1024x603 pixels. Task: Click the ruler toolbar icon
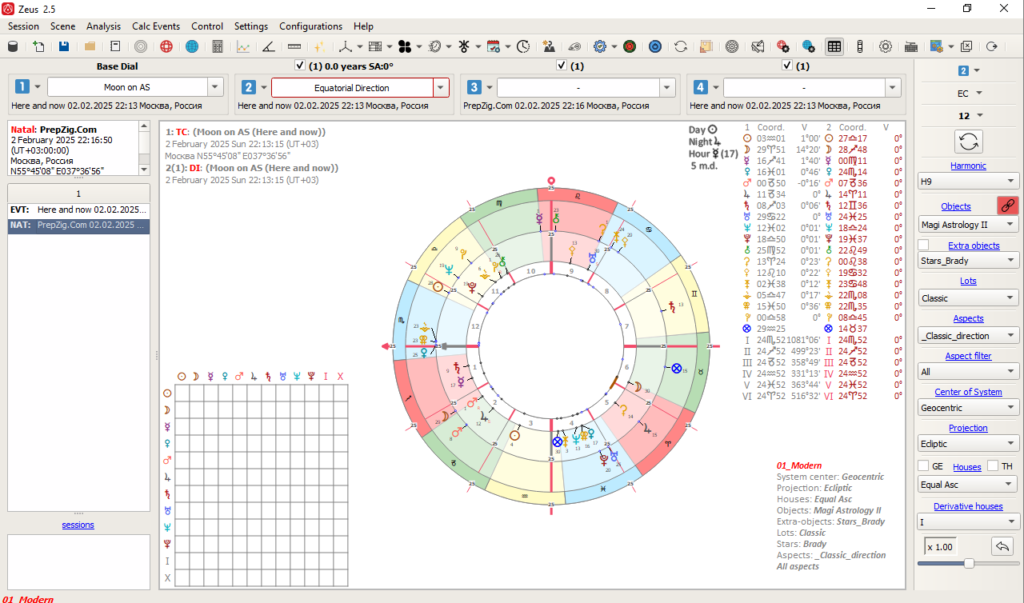pos(295,46)
